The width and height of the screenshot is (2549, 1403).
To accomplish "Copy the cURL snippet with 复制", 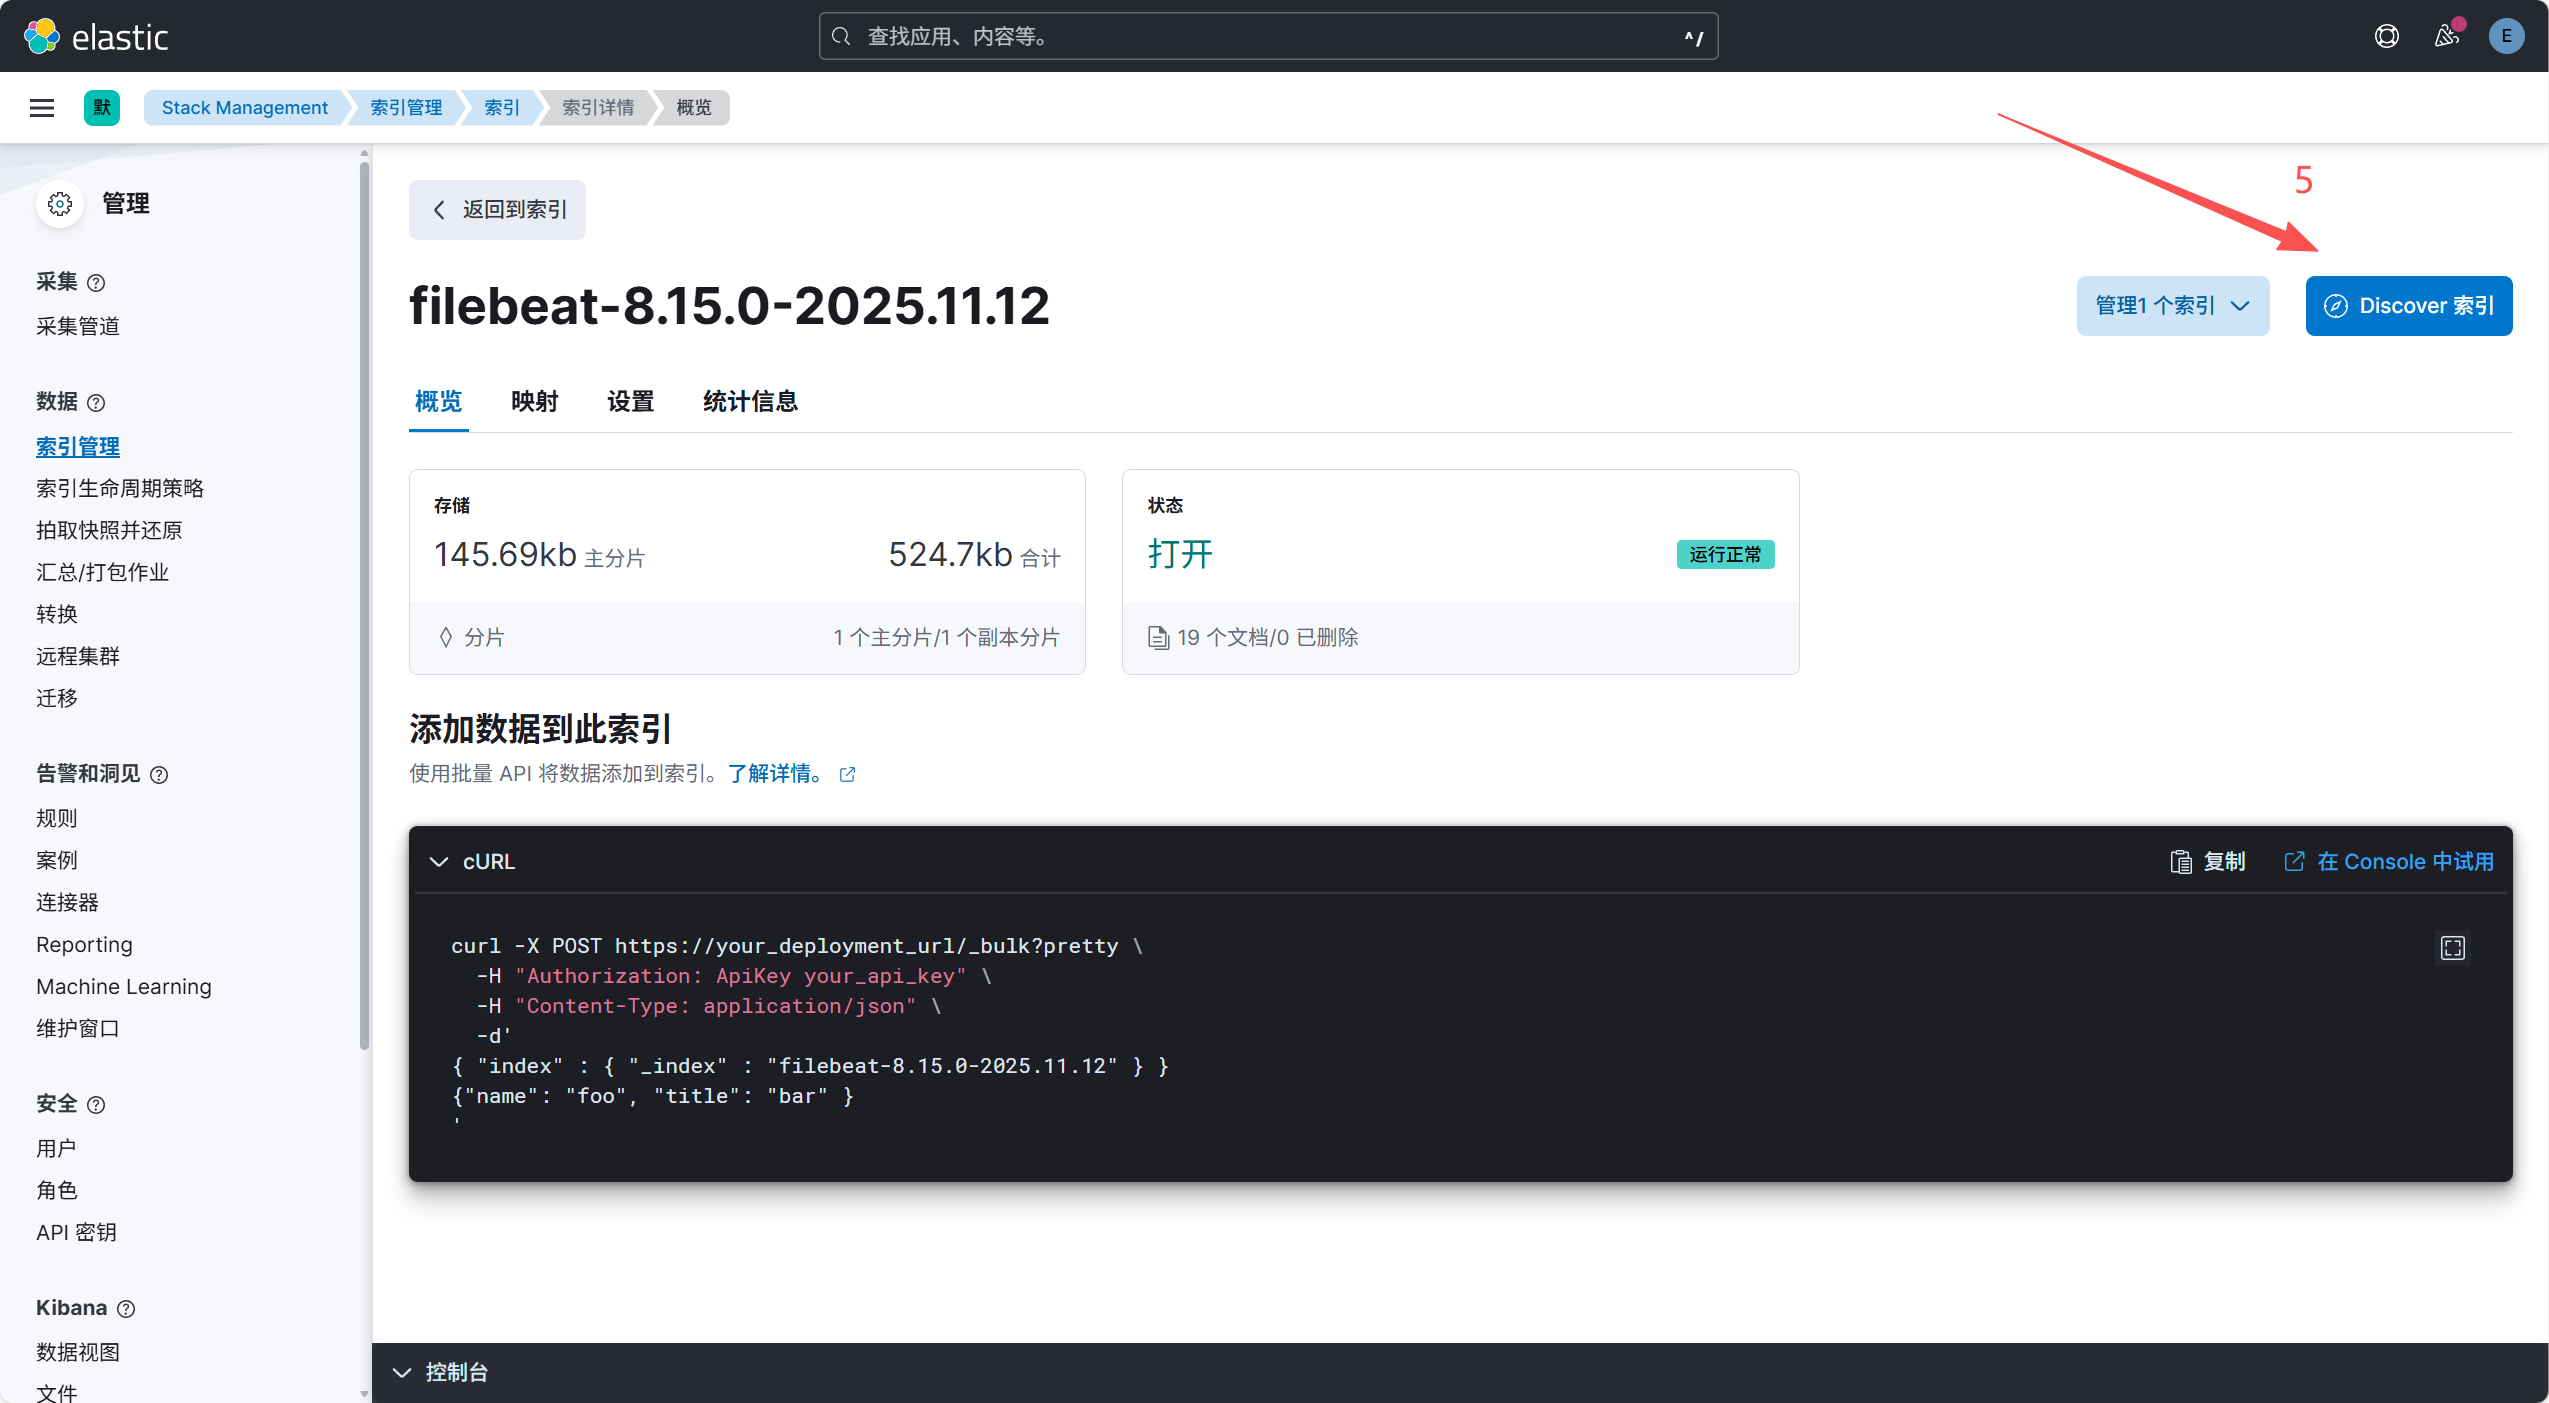I will (x=2208, y=861).
